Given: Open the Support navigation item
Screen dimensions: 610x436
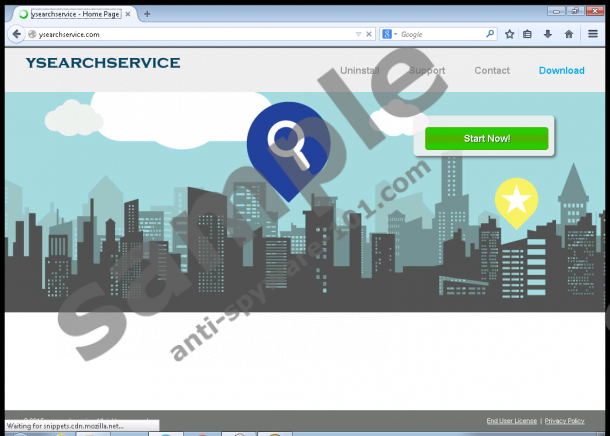Looking at the screenshot, I should (427, 71).
